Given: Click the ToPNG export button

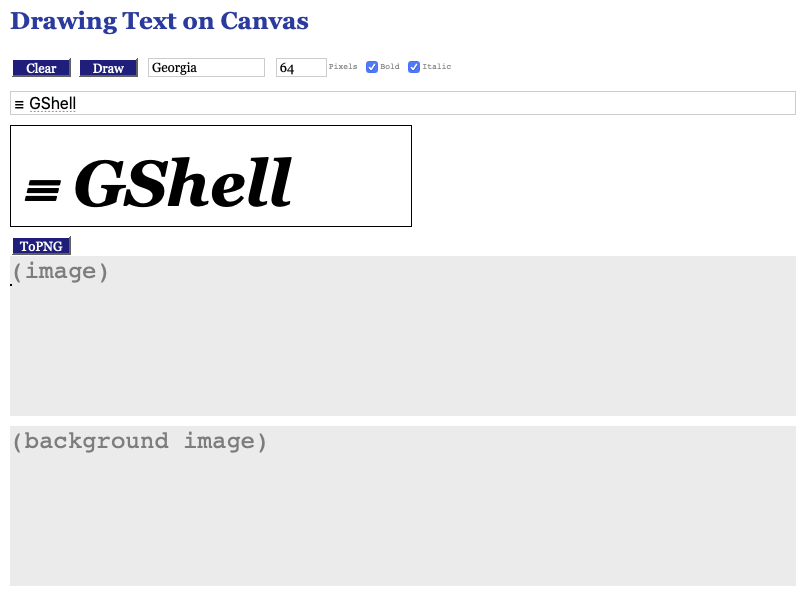Looking at the screenshot, I should pos(41,246).
